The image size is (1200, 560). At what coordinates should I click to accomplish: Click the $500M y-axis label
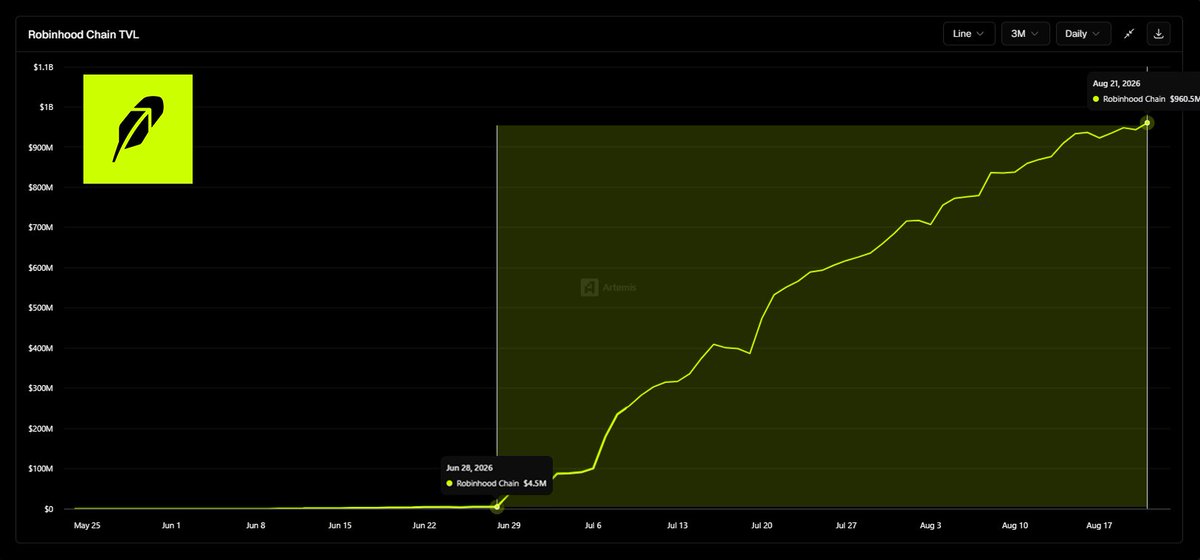pyautogui.click(x=40, y=308)
